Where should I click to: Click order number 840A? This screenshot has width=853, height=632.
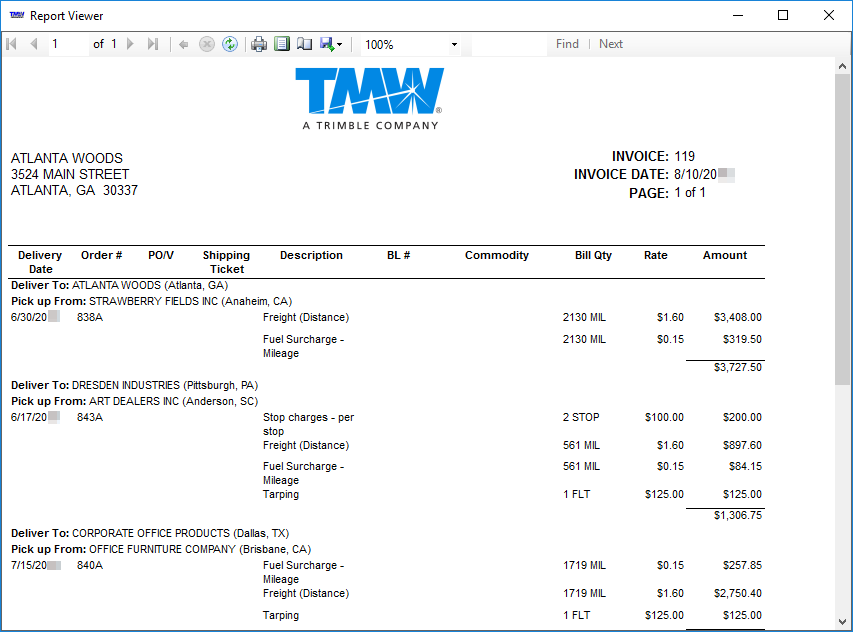[x=90, y=565]
